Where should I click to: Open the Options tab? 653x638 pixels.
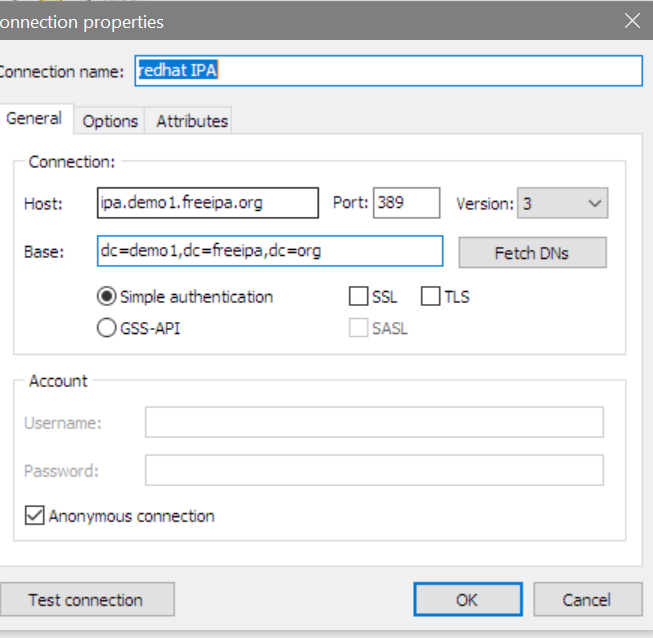110,121
